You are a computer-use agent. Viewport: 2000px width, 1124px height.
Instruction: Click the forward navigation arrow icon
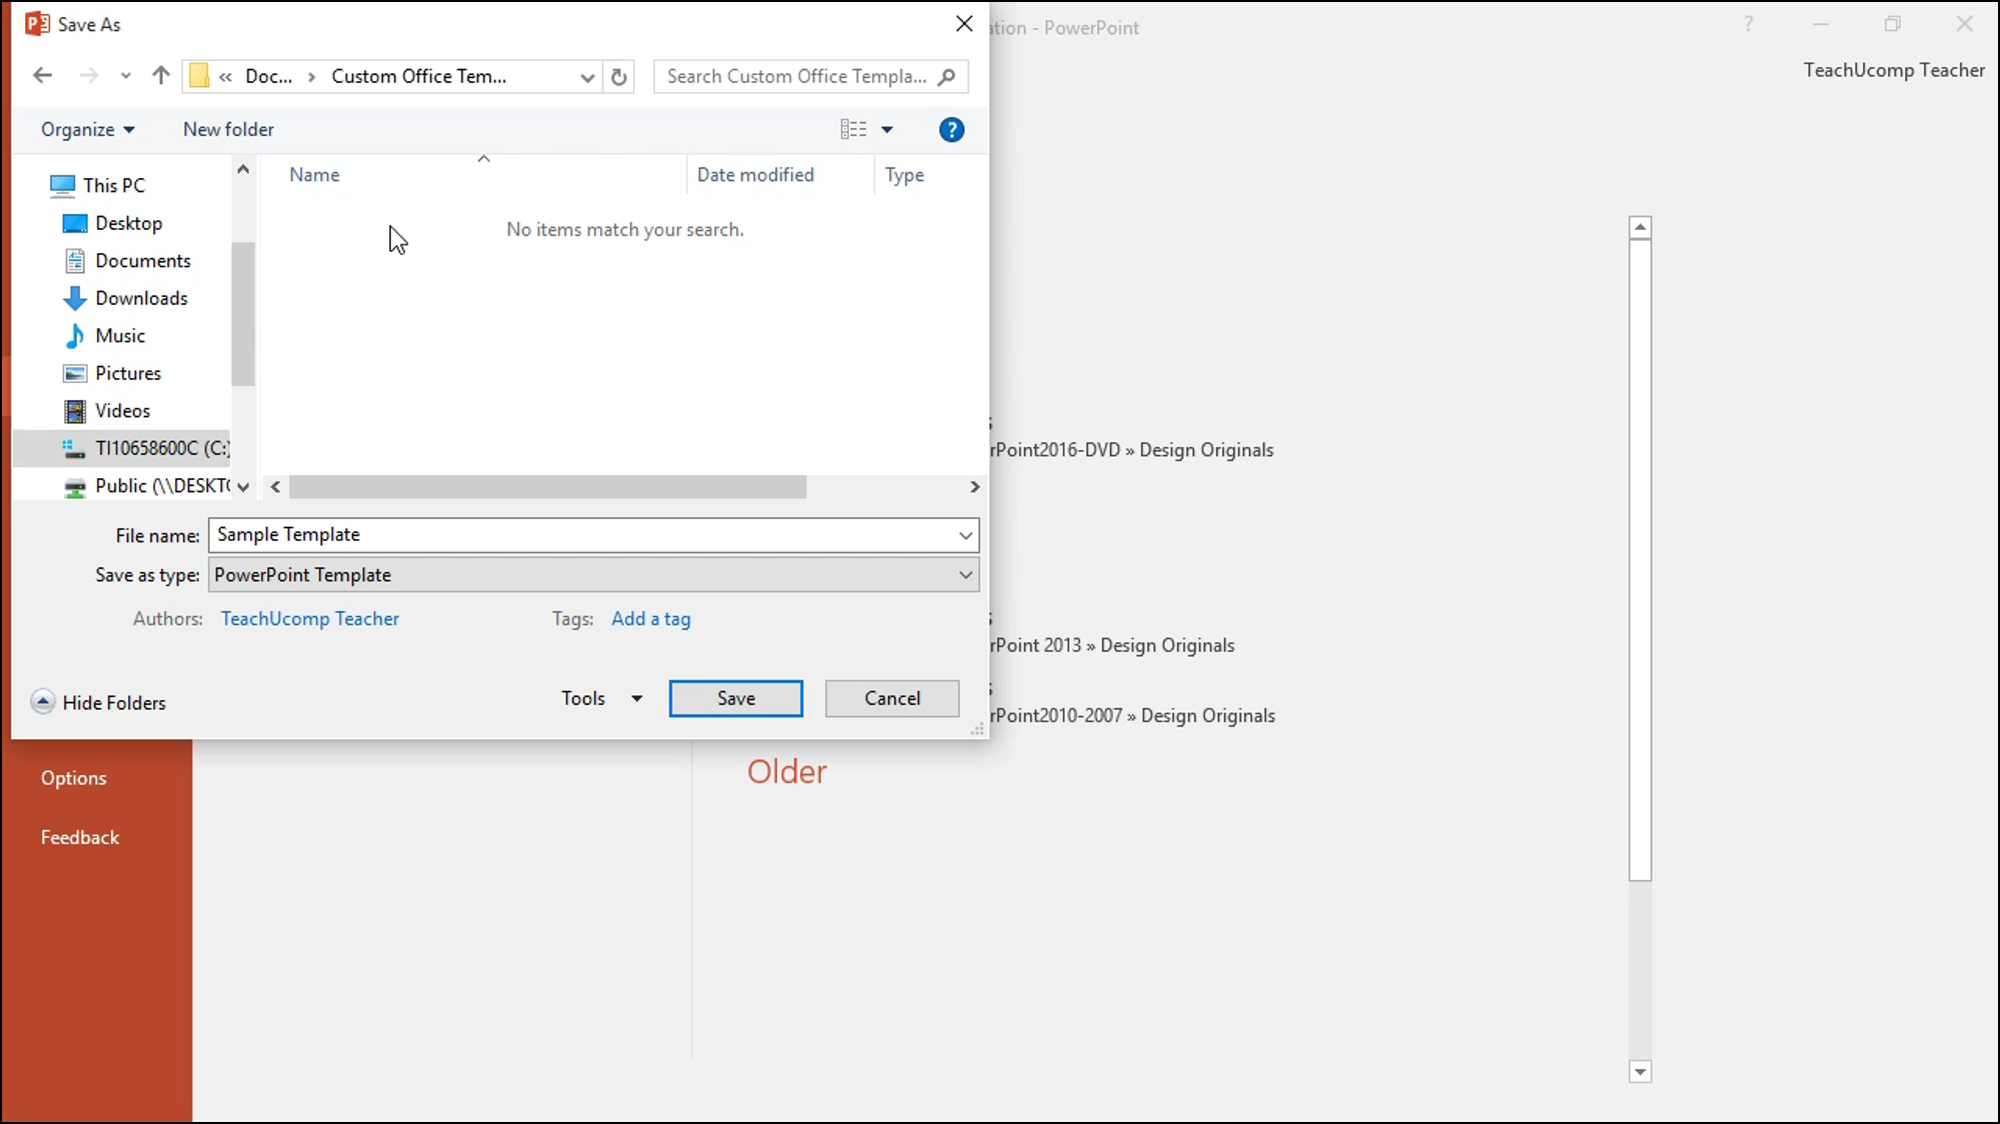(87, 76)
